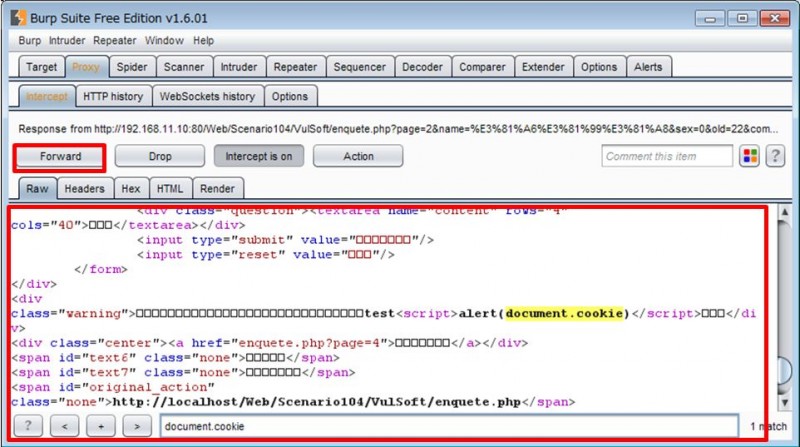Switch to the Hex view tab
Viewport: 800px width, 447px height.
pos(131,189)
